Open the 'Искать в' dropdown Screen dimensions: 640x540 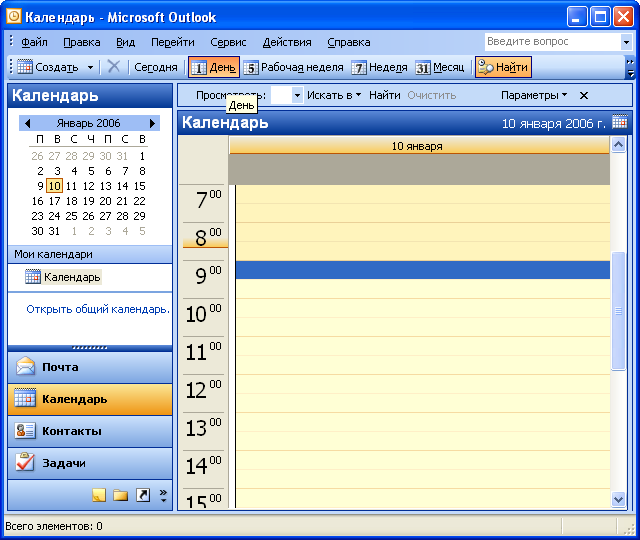click(334, 95)
